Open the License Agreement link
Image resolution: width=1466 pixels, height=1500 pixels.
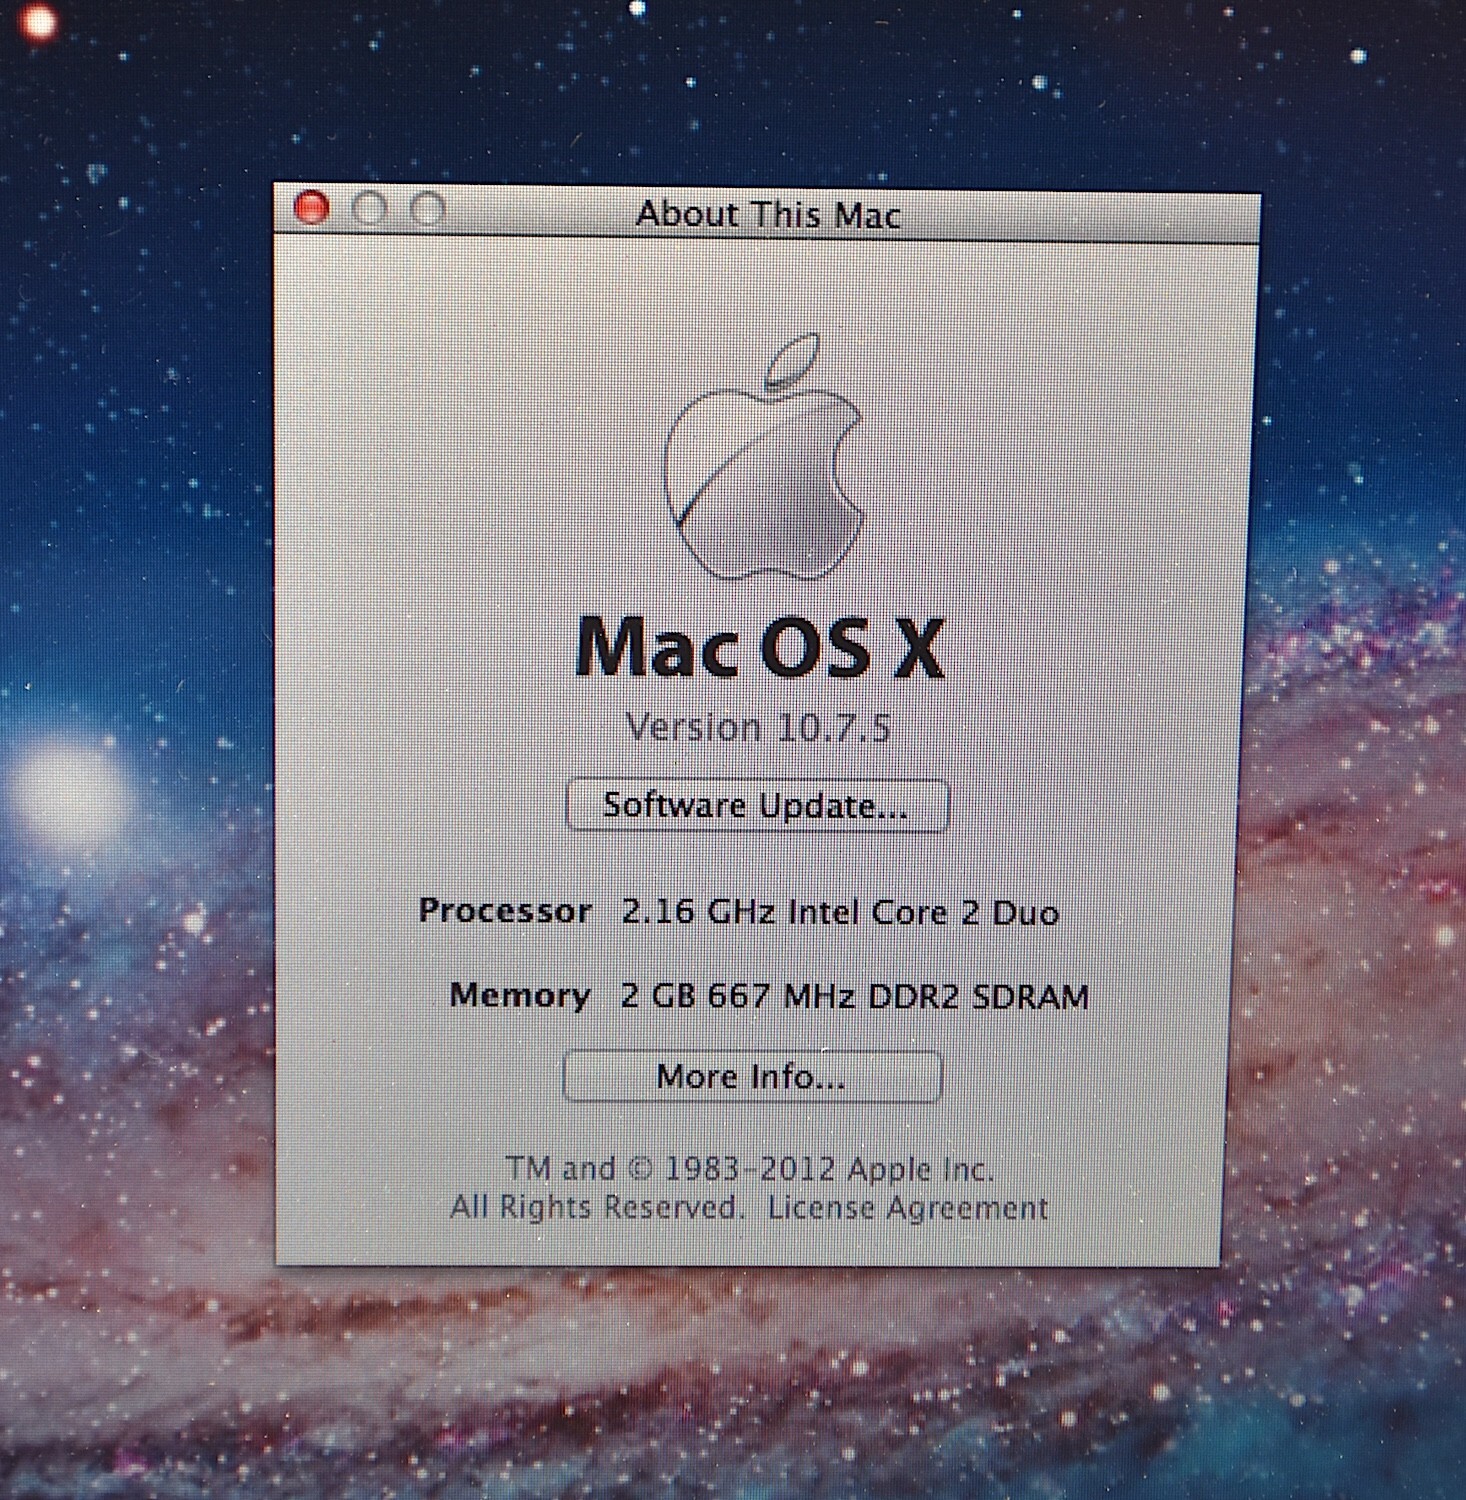click(x=908, y=1208)
